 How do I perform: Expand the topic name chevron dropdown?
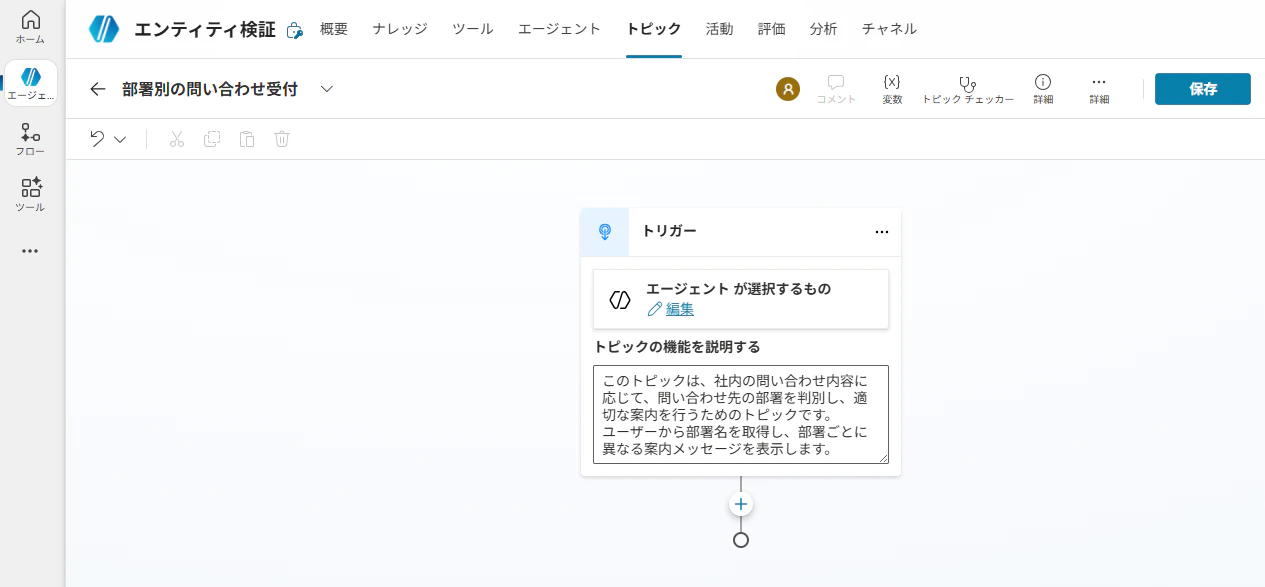tap(326, 89)
